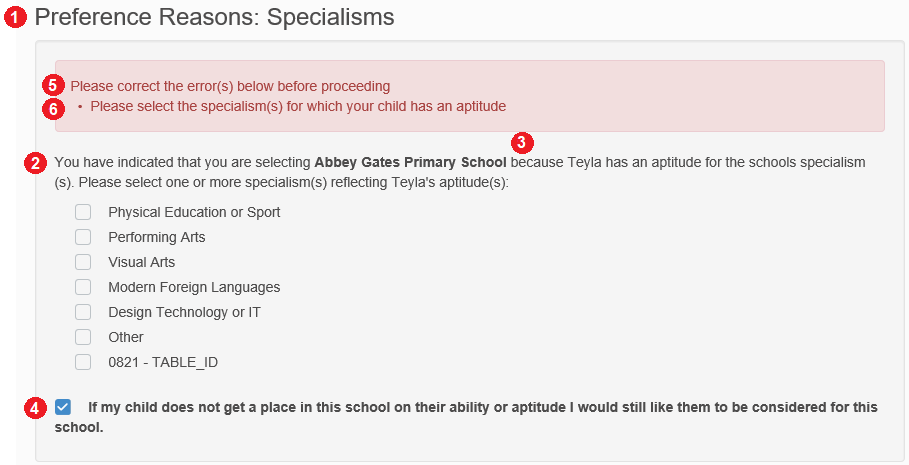
Task: Click red annotation marker number 2
Action: point(35,164)
